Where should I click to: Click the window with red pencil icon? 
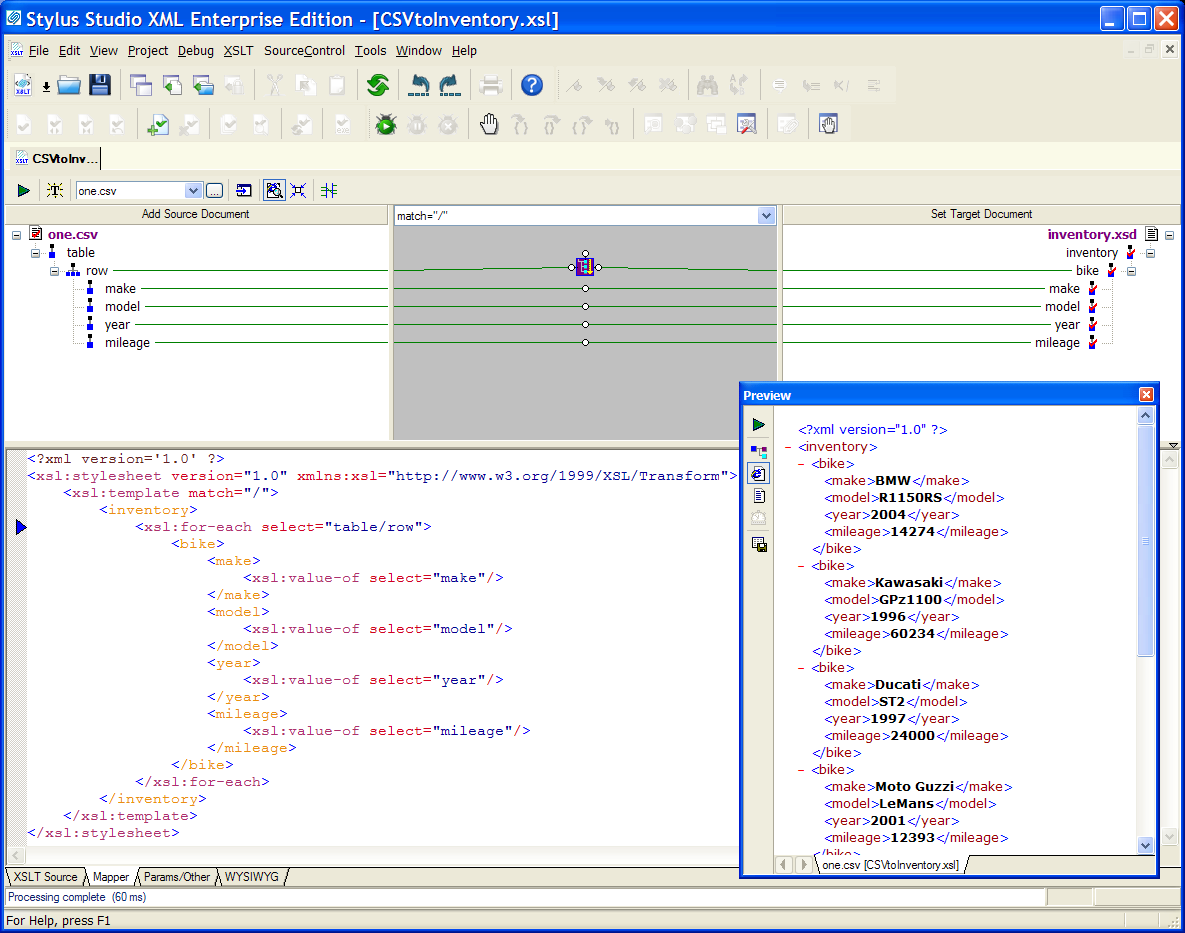point(747,124)
